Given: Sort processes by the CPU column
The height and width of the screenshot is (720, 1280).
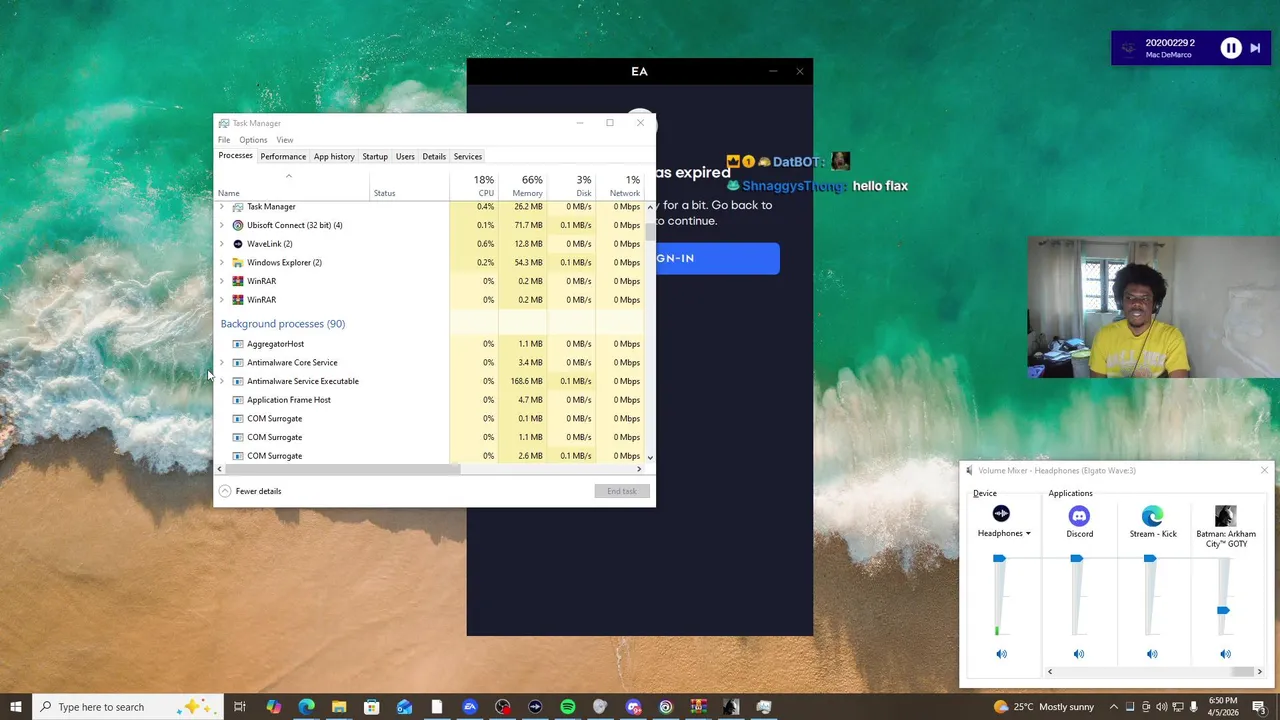Looking at the screenshot, I should coord(474,185).
